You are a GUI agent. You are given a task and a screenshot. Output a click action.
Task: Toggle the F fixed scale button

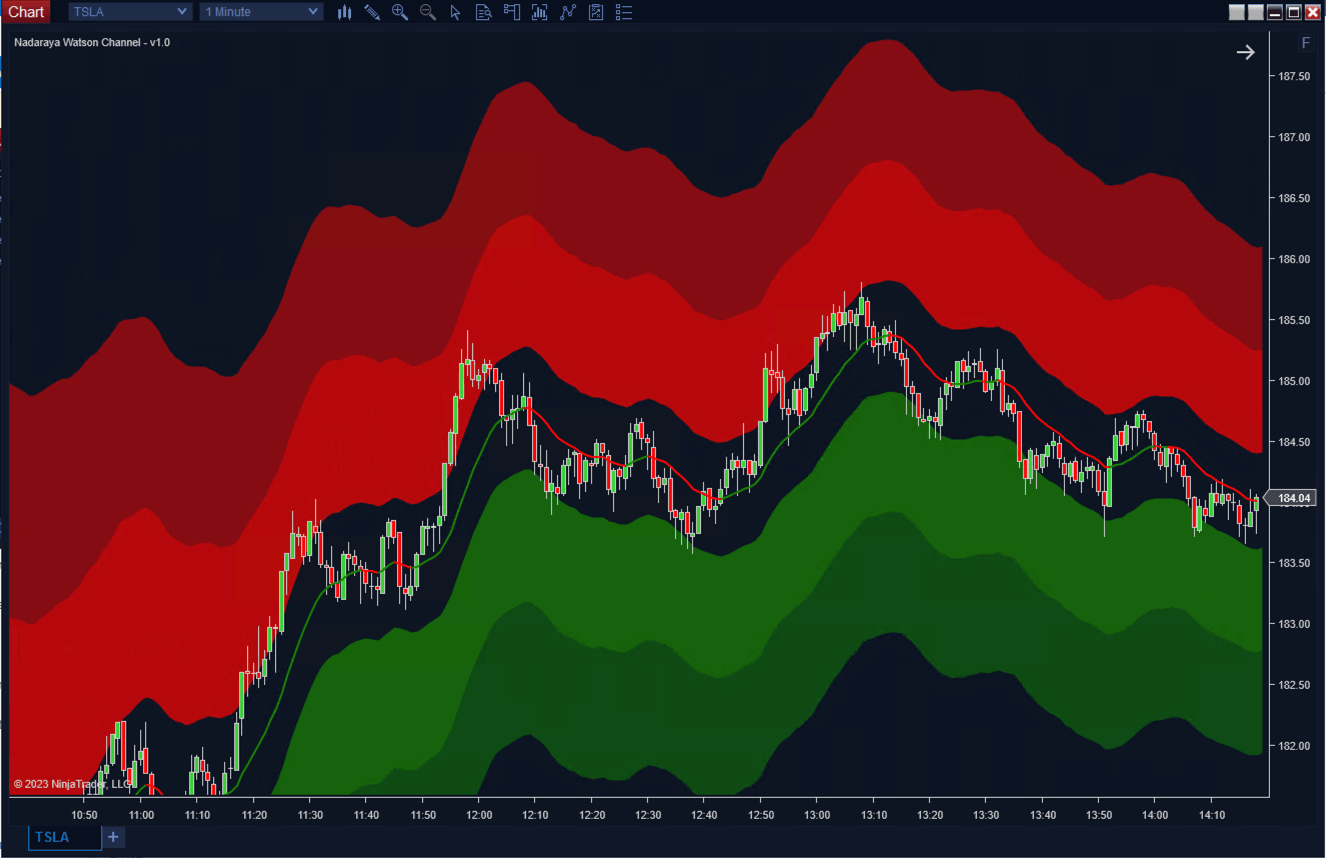1305,43
